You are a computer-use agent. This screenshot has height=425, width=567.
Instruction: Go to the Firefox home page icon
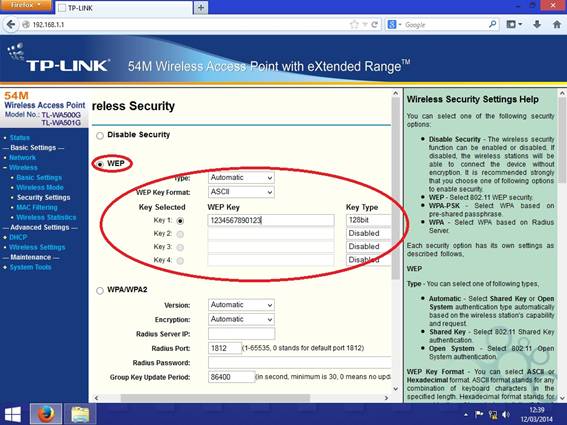tap(557, 25)
